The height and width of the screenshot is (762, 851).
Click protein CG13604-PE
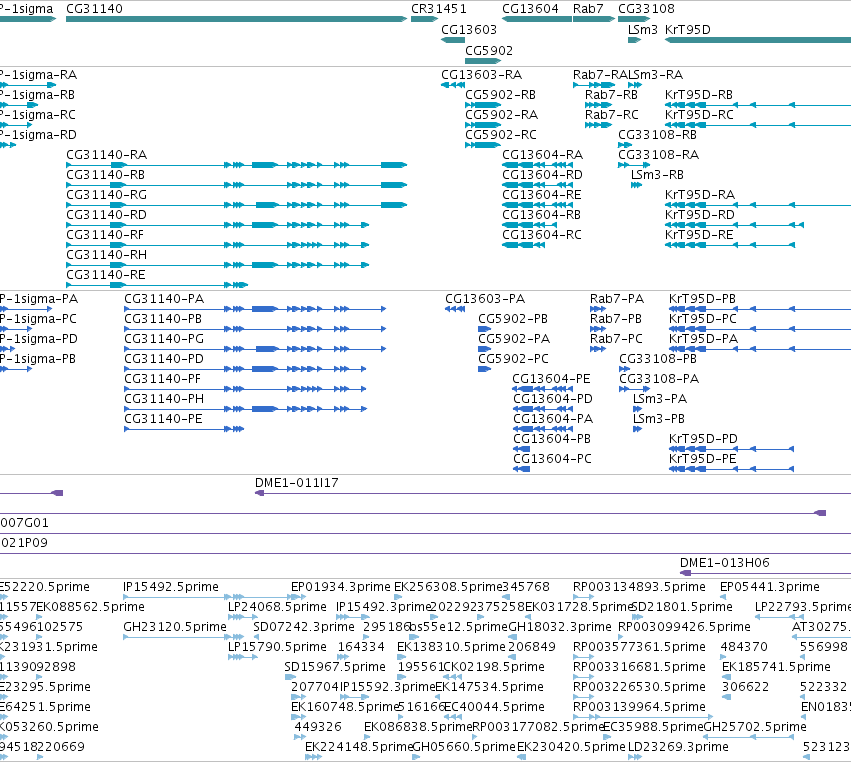(x=543, y=389)
